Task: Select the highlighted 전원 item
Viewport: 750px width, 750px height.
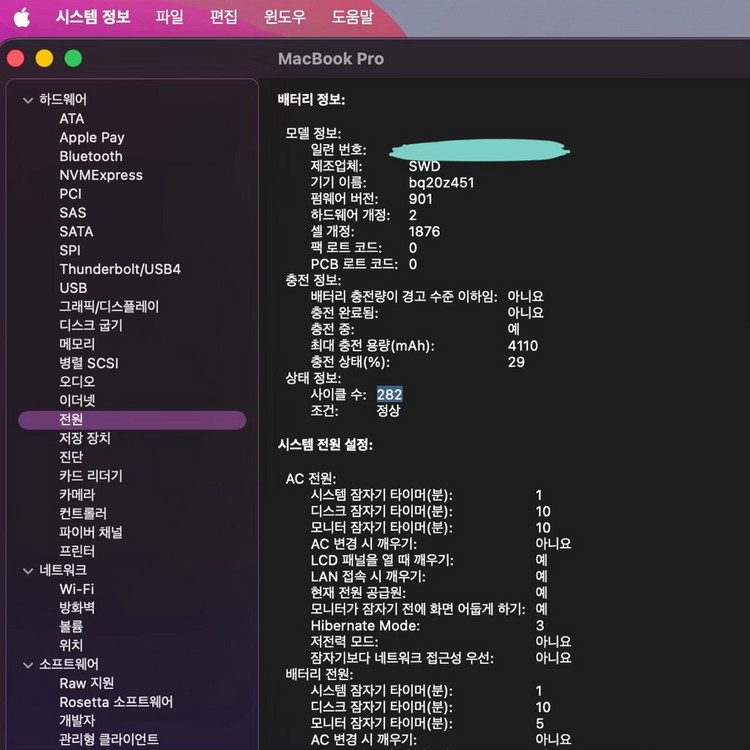Action: click(132, 420)
